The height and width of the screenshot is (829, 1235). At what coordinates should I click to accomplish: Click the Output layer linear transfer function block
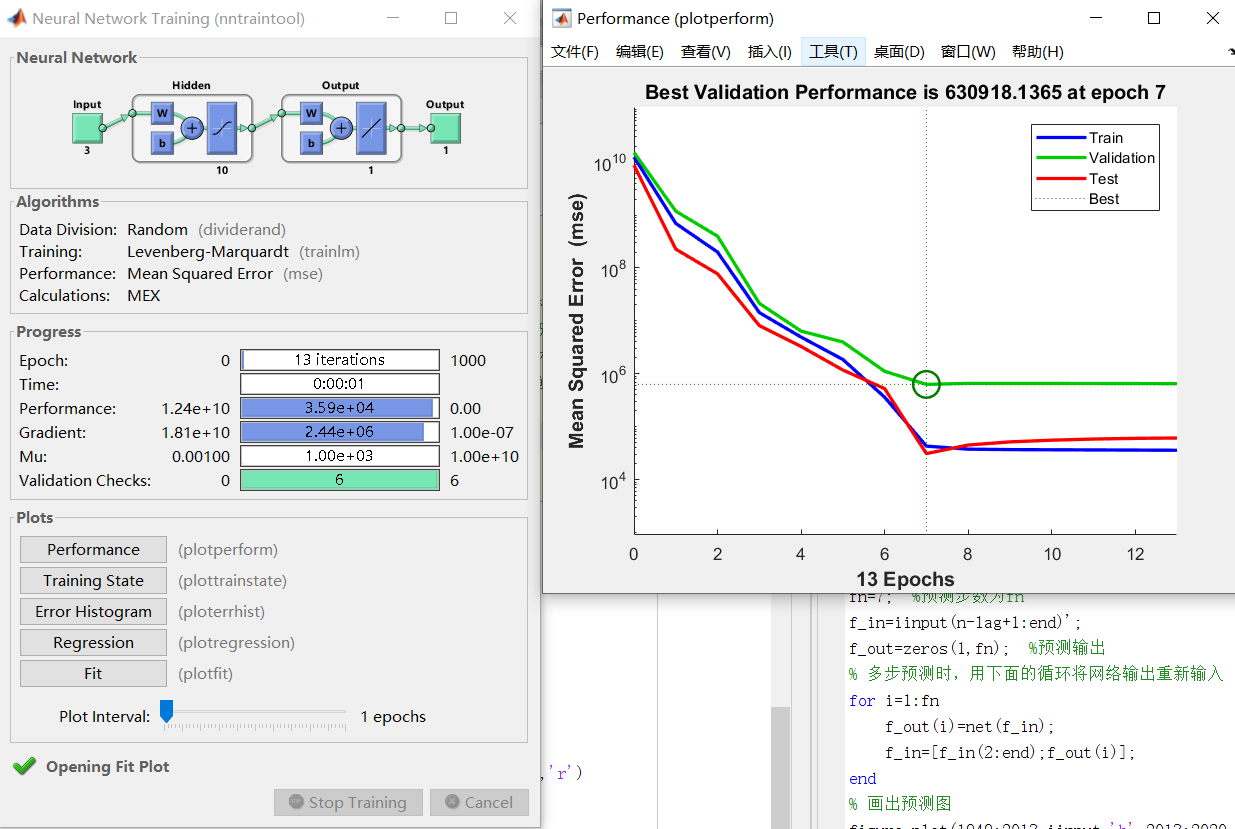pyautogui.click(x=371, y=127)
